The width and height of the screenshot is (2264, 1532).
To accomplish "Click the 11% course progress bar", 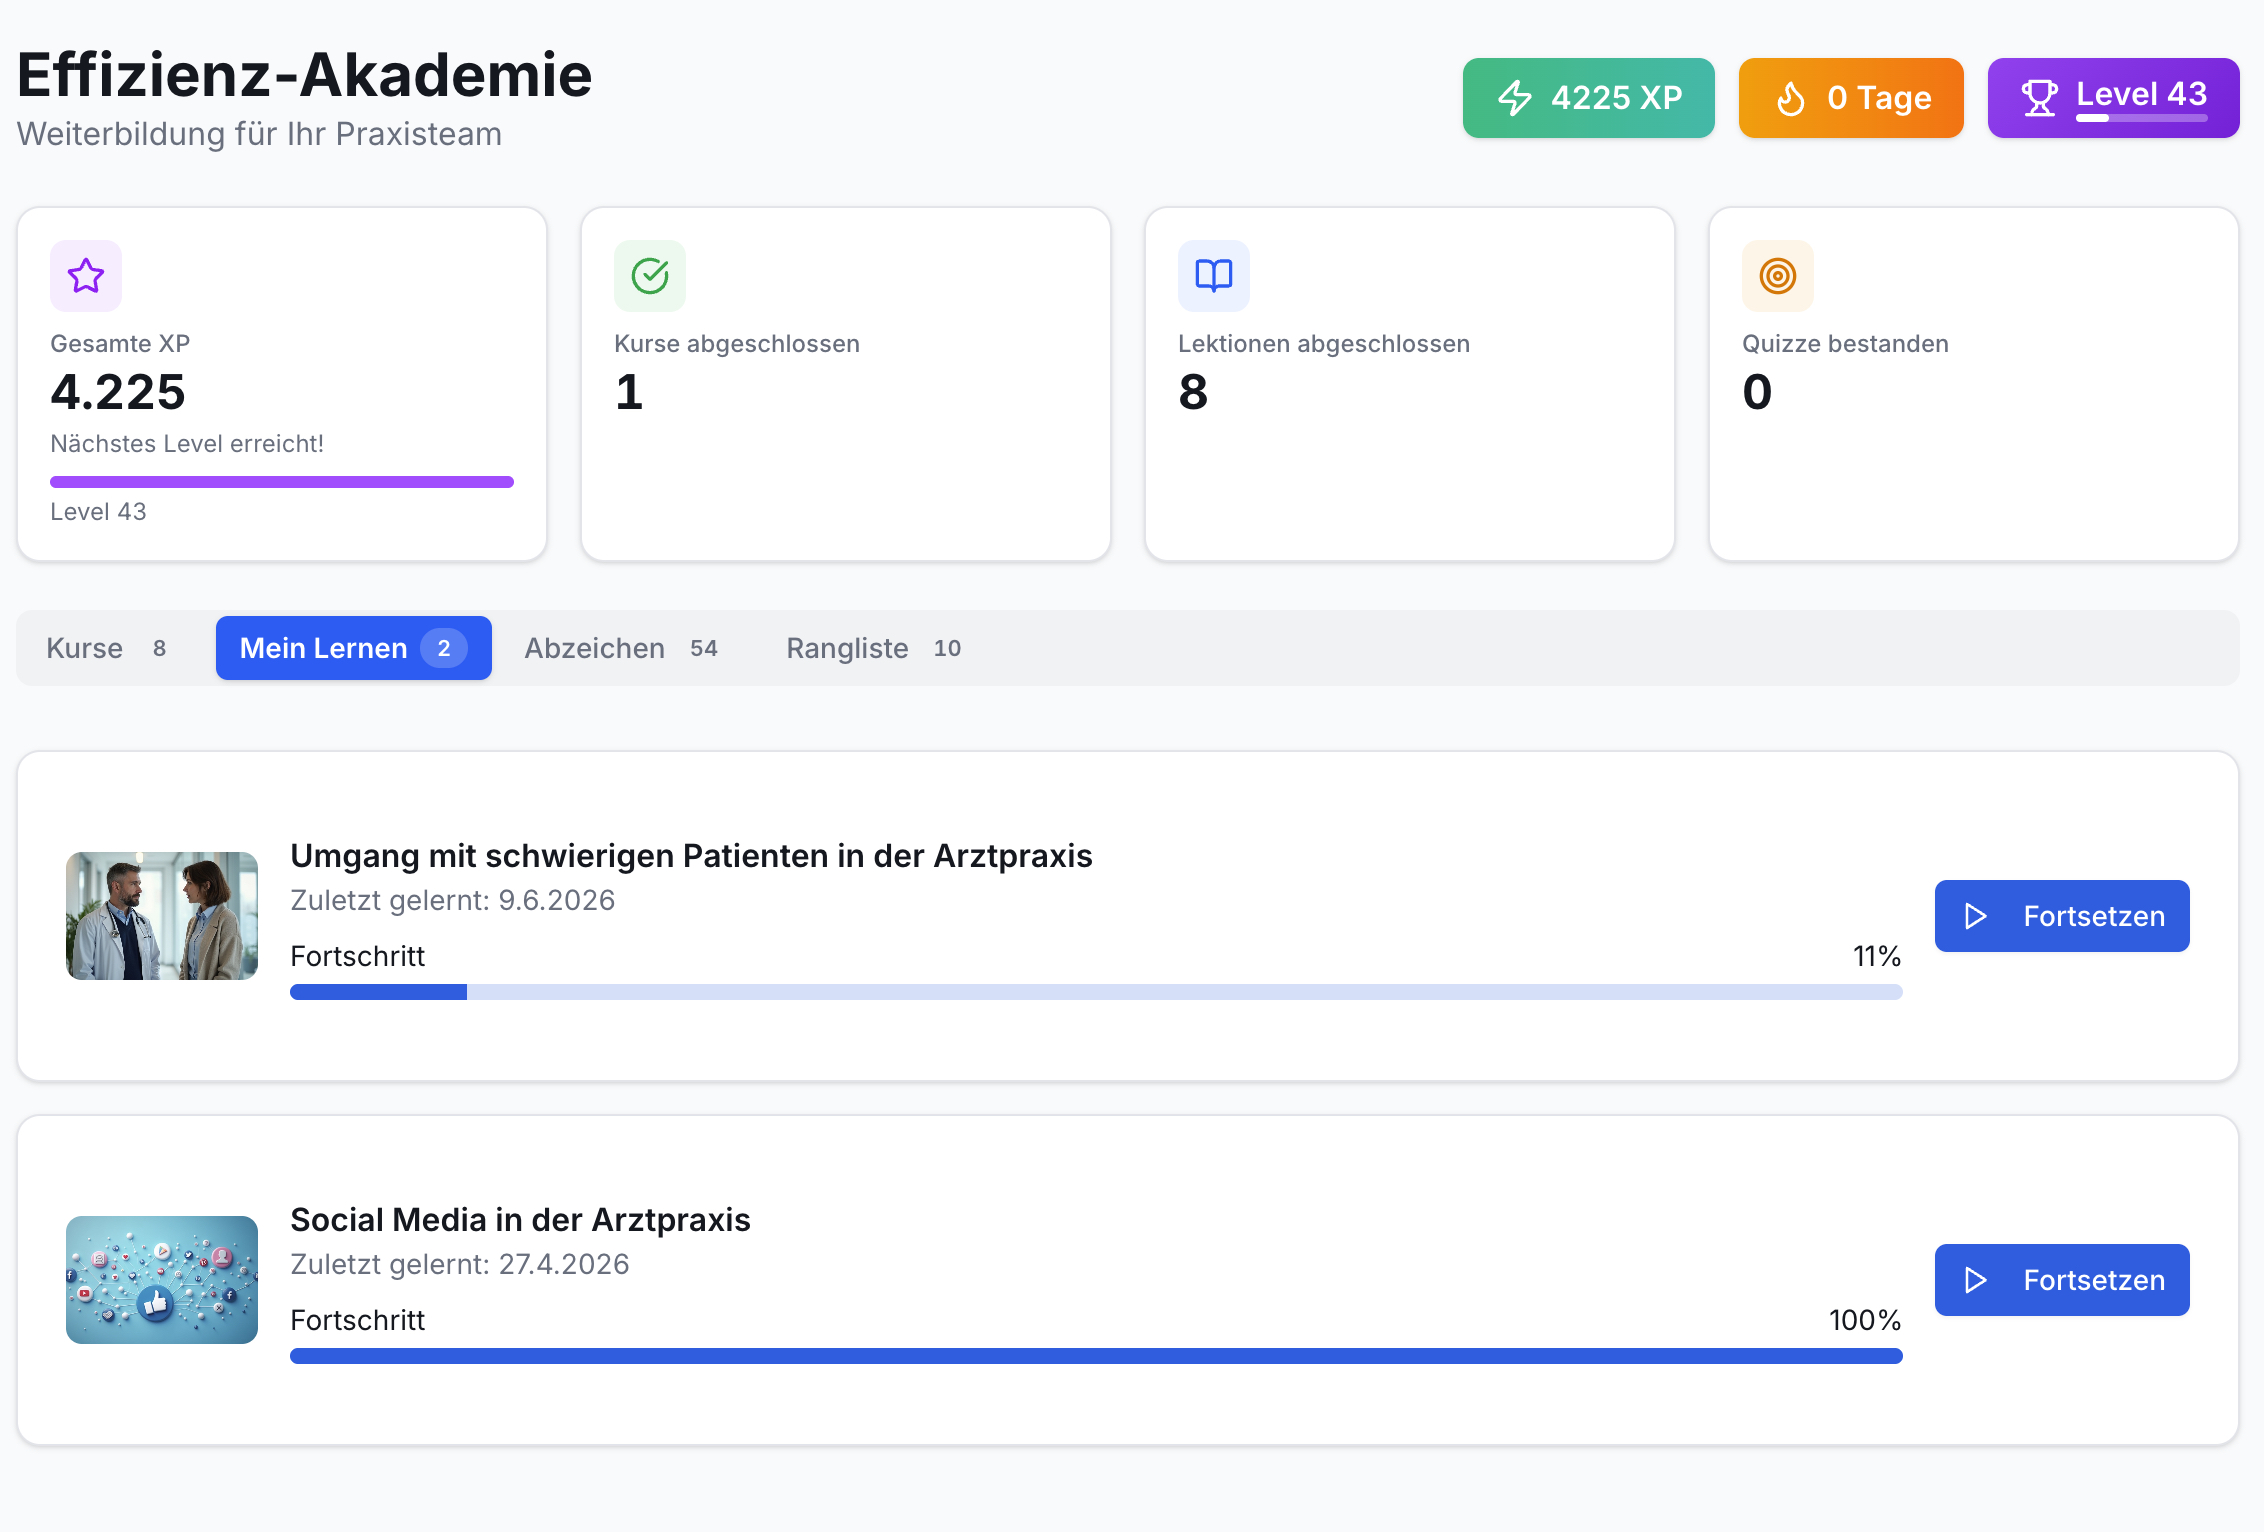I will 1096,992.
